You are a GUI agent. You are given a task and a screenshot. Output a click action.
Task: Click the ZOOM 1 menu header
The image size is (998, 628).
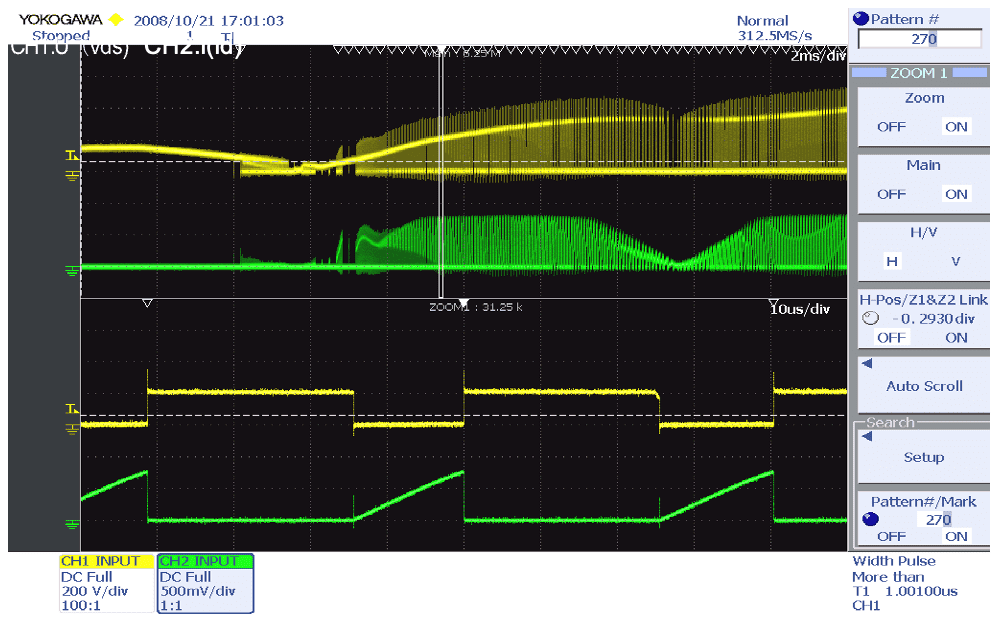tap(919, 73)
